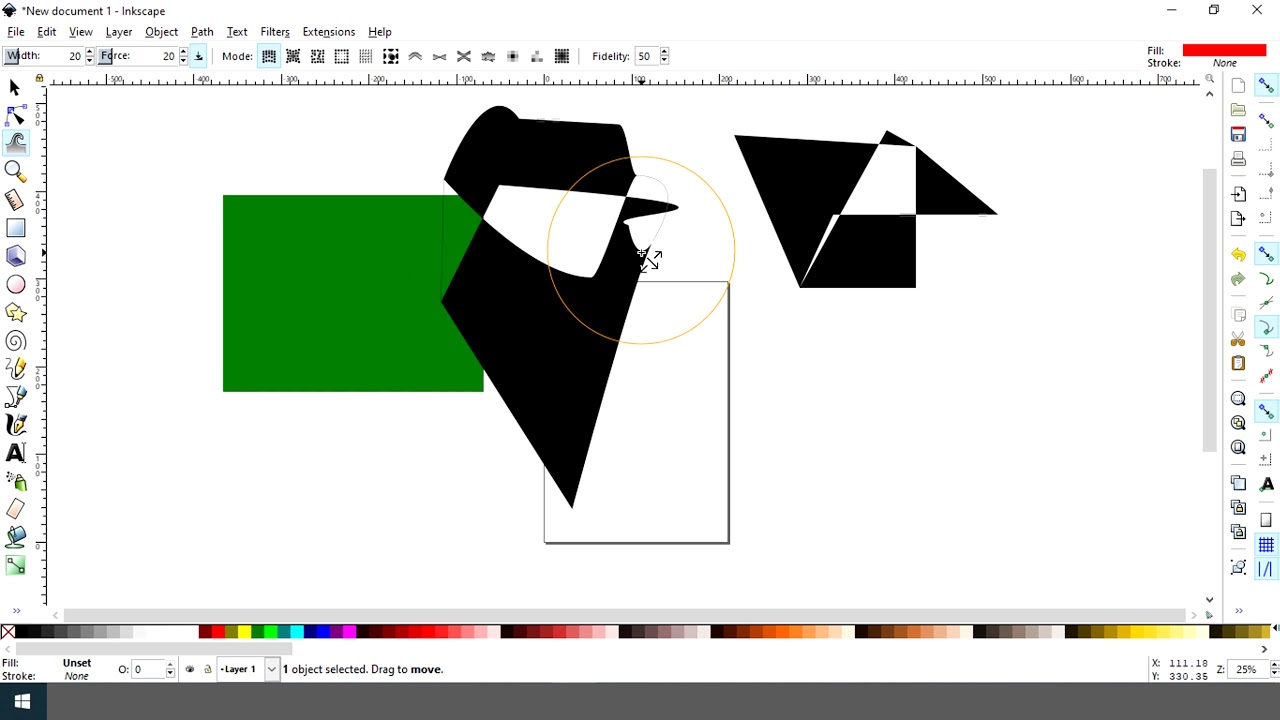
Task: Click the Cut scissors icon
Action: click(x=1238, y=339)
